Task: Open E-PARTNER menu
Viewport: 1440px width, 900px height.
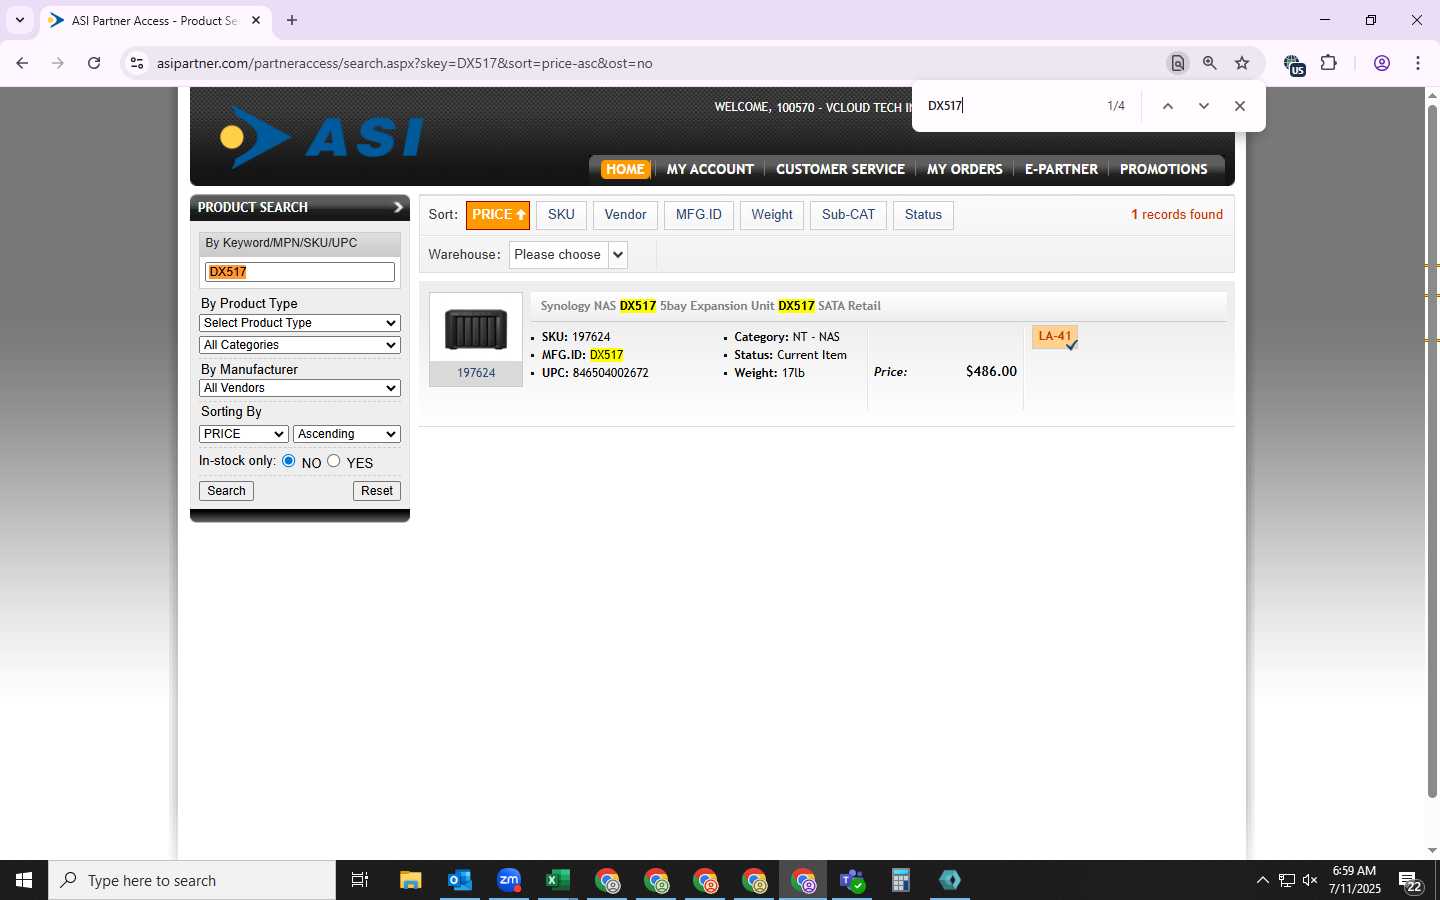Action: pyautogui.click(x=1061, y=169)
